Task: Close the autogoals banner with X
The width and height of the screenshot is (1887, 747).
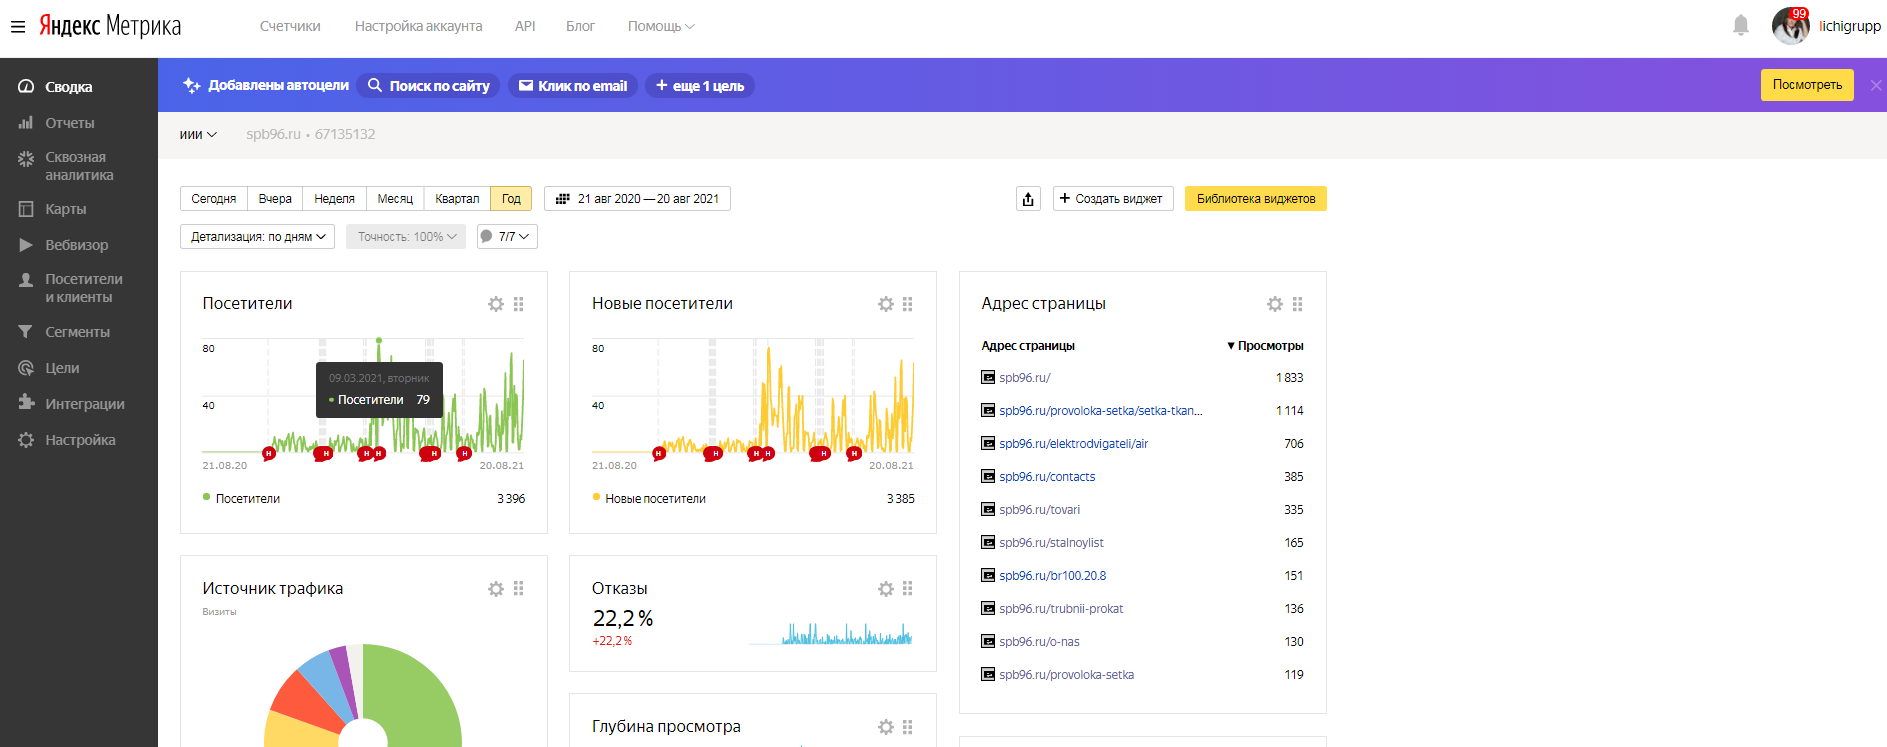Action: coord(1875,85)
